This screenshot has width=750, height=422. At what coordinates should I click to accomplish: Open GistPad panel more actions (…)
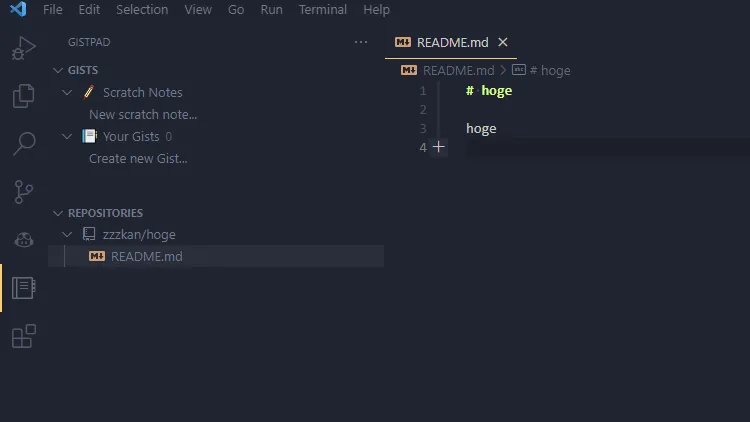(x=361, y=43)
